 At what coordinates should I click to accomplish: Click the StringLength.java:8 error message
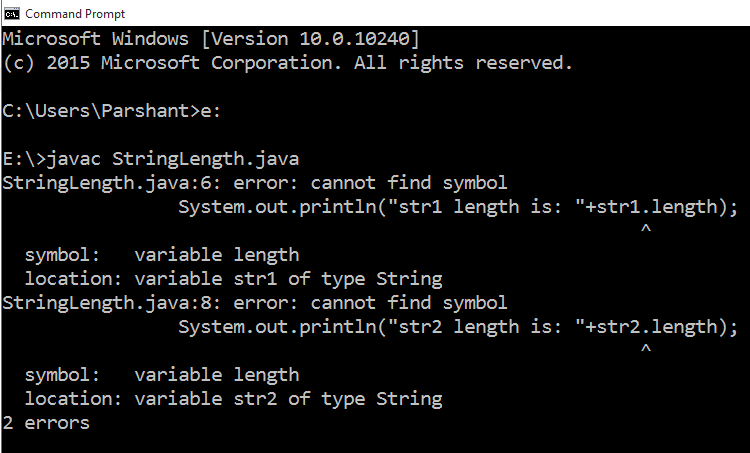click(x=255, y=303)
